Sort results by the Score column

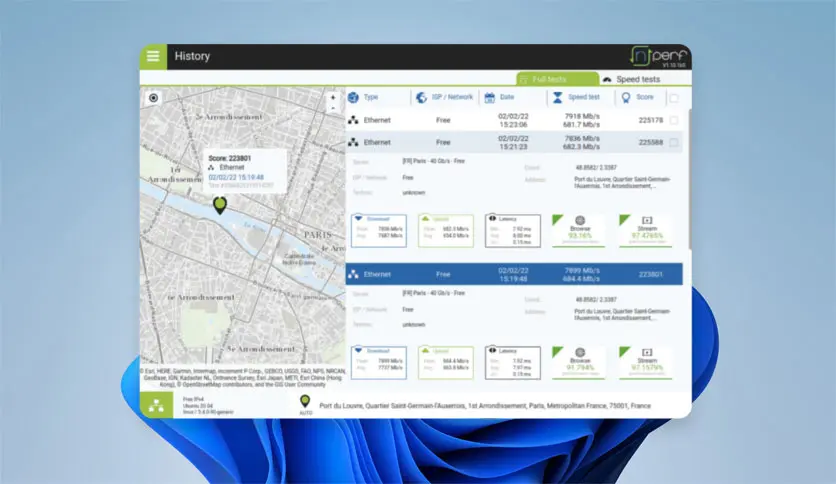tap(638, 98)
